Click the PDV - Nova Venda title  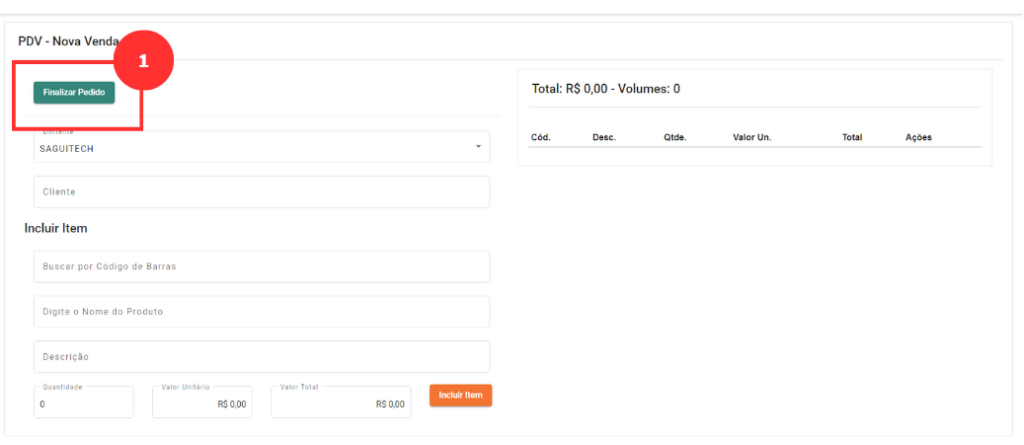point(68,42)
